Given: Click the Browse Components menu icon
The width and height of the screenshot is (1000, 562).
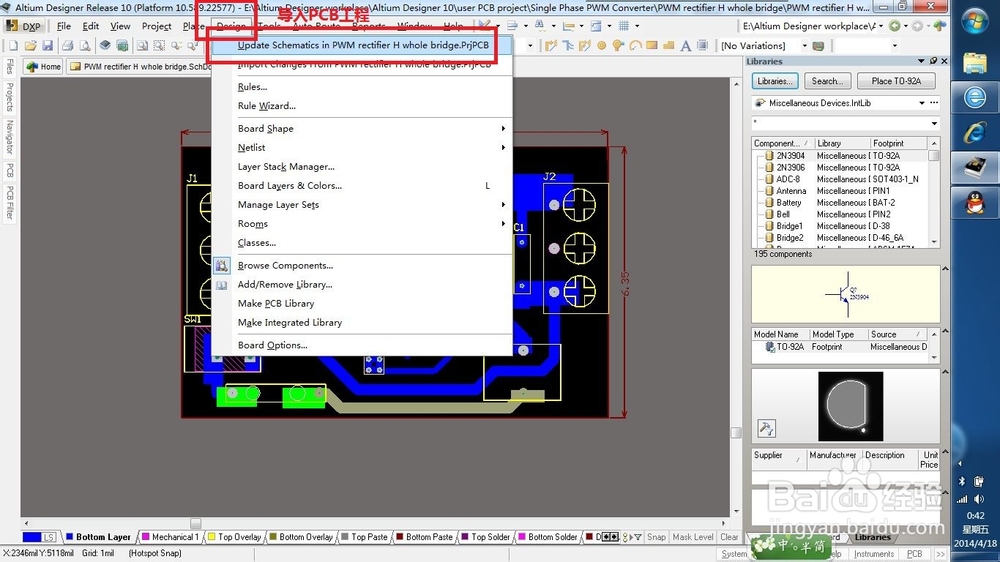Looking at the screenshot, I should [x=221, y=265].
